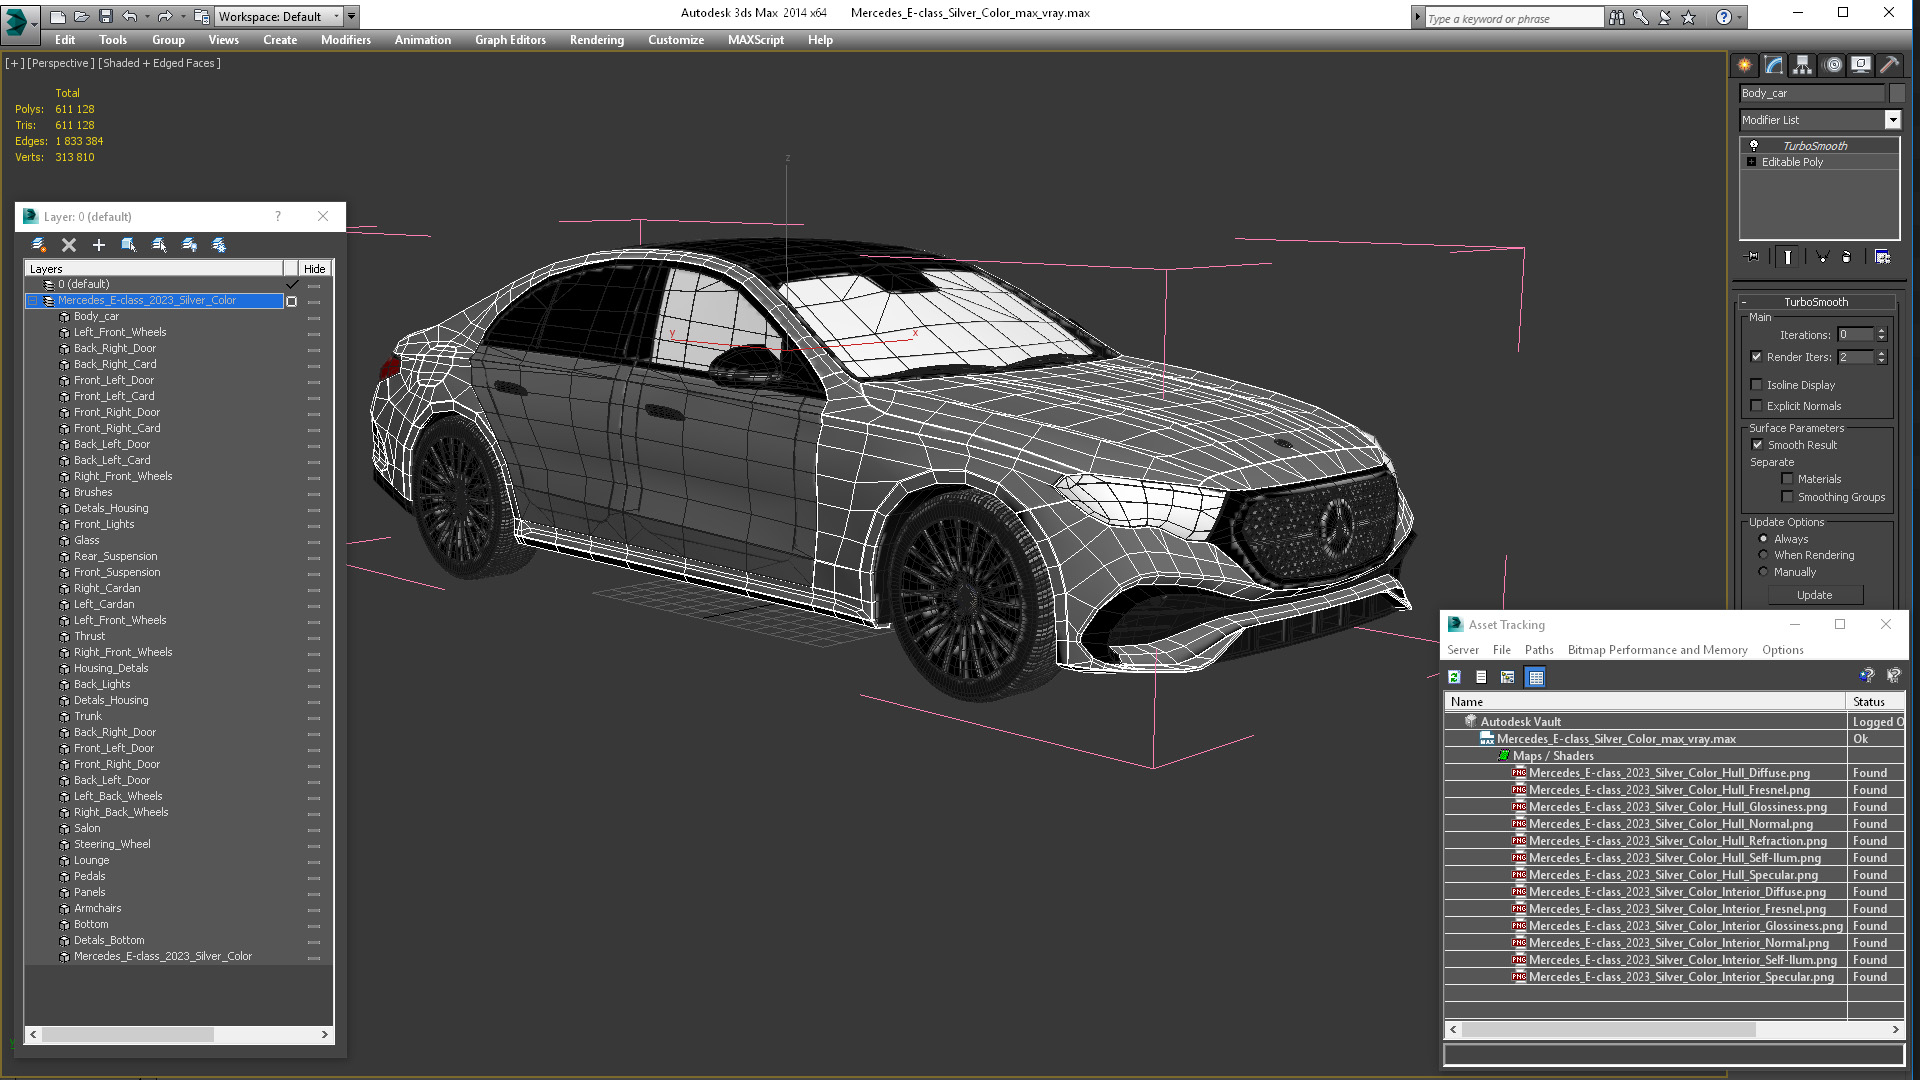Click Highlight Selected Objects' Layers icon
Viewport: 1920px width, 1080px height.
(x=159, y=245)
